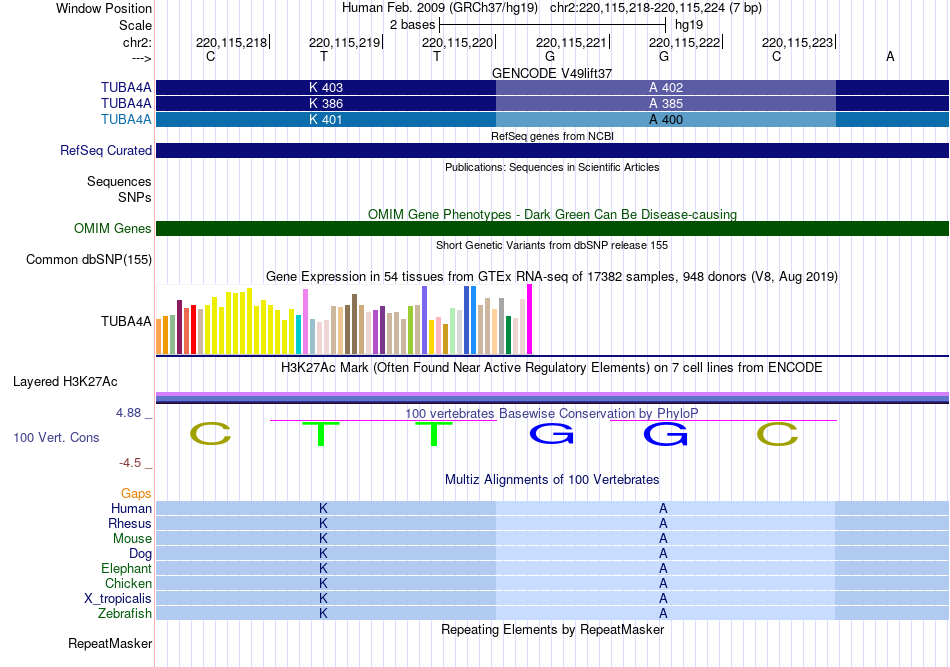Click the Dog alignment row label
950x667 pixels.
tap(140, 553)
